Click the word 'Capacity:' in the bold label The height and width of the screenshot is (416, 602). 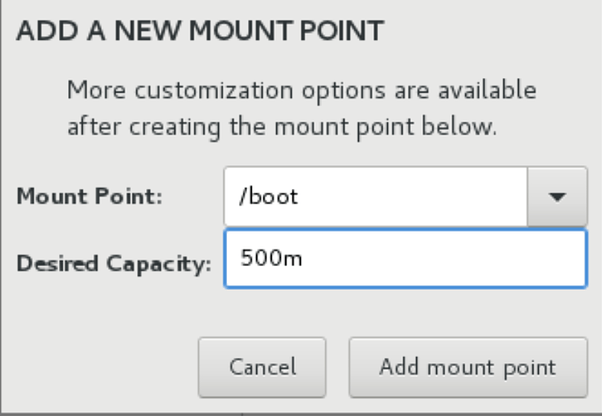[159, 264]
